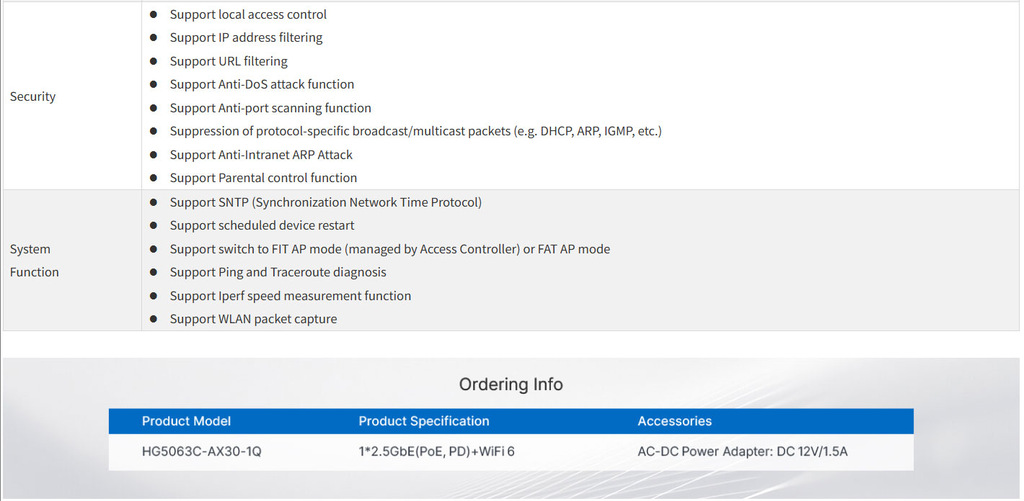Click the Anti-DoS attack function line
1024x501 pixels.
pyautogui.click(x=262, y=85)
